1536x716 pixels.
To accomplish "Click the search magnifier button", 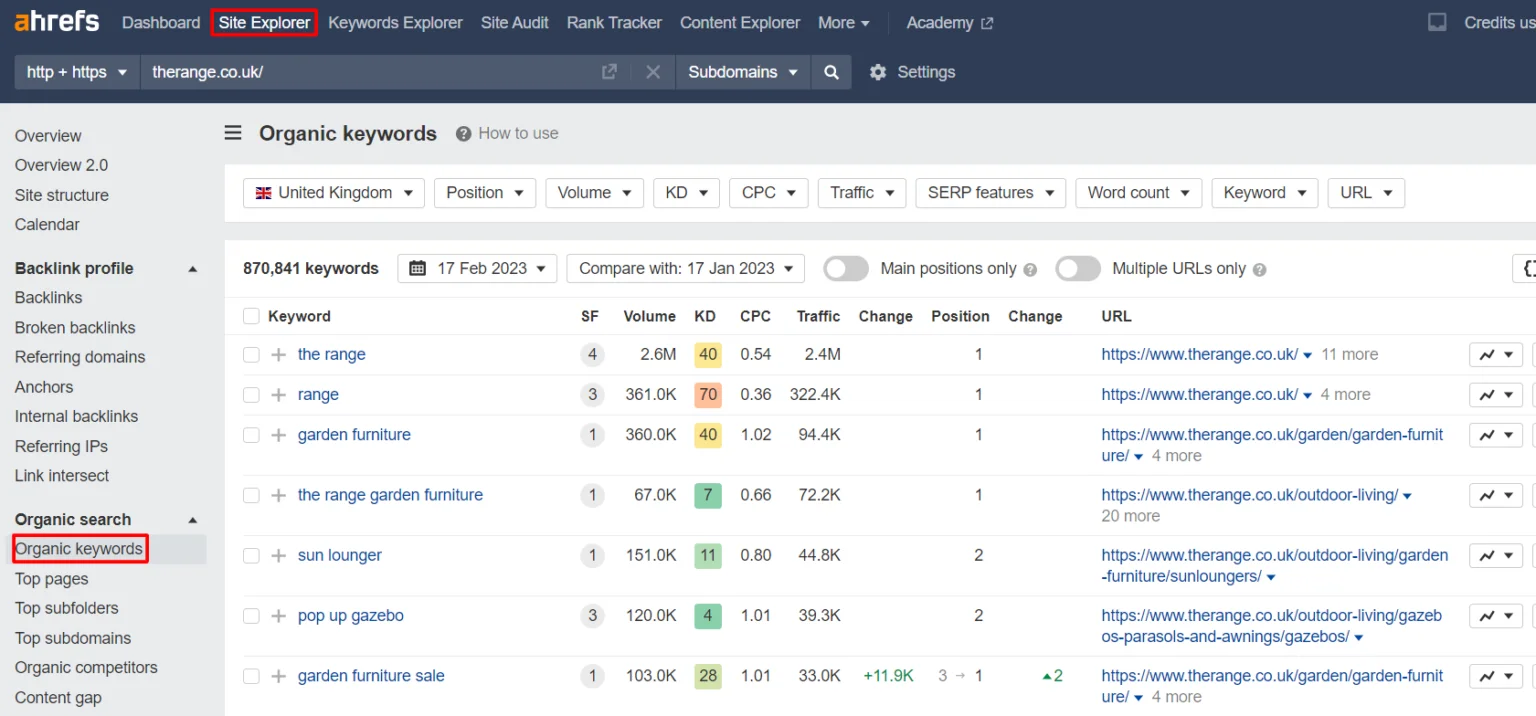I will click(831, 72).
